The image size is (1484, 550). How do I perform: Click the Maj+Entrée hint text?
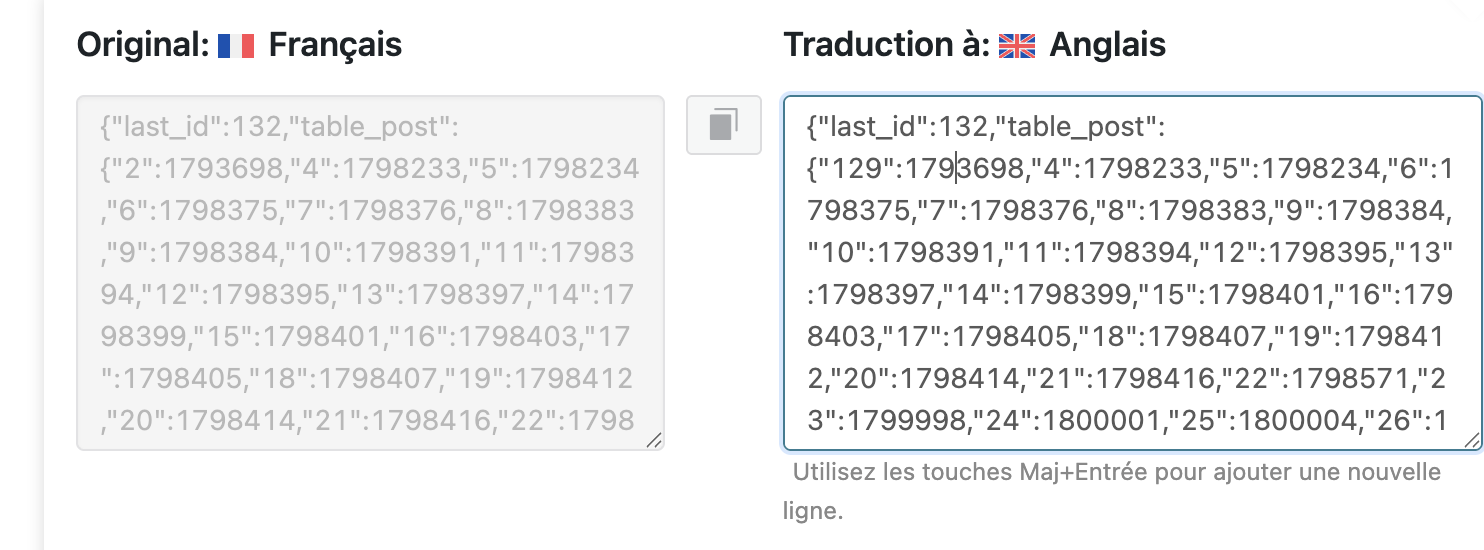click(x=1112, y=491)
